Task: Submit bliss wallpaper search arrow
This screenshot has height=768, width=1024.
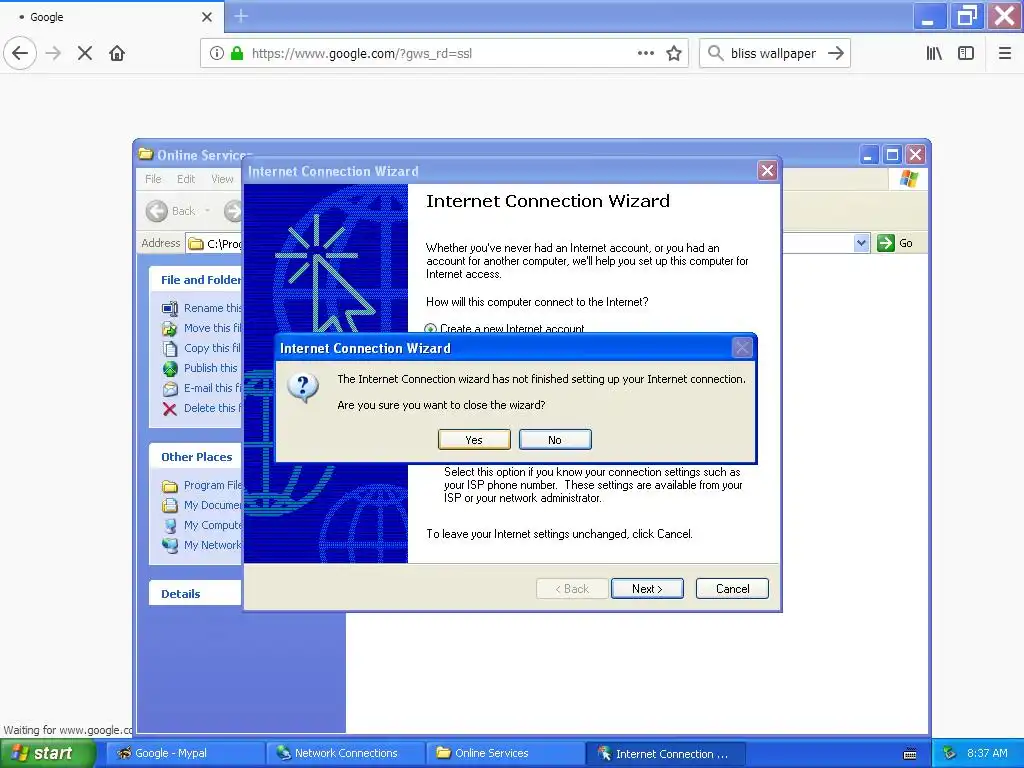Action: [x=836, y=53]
